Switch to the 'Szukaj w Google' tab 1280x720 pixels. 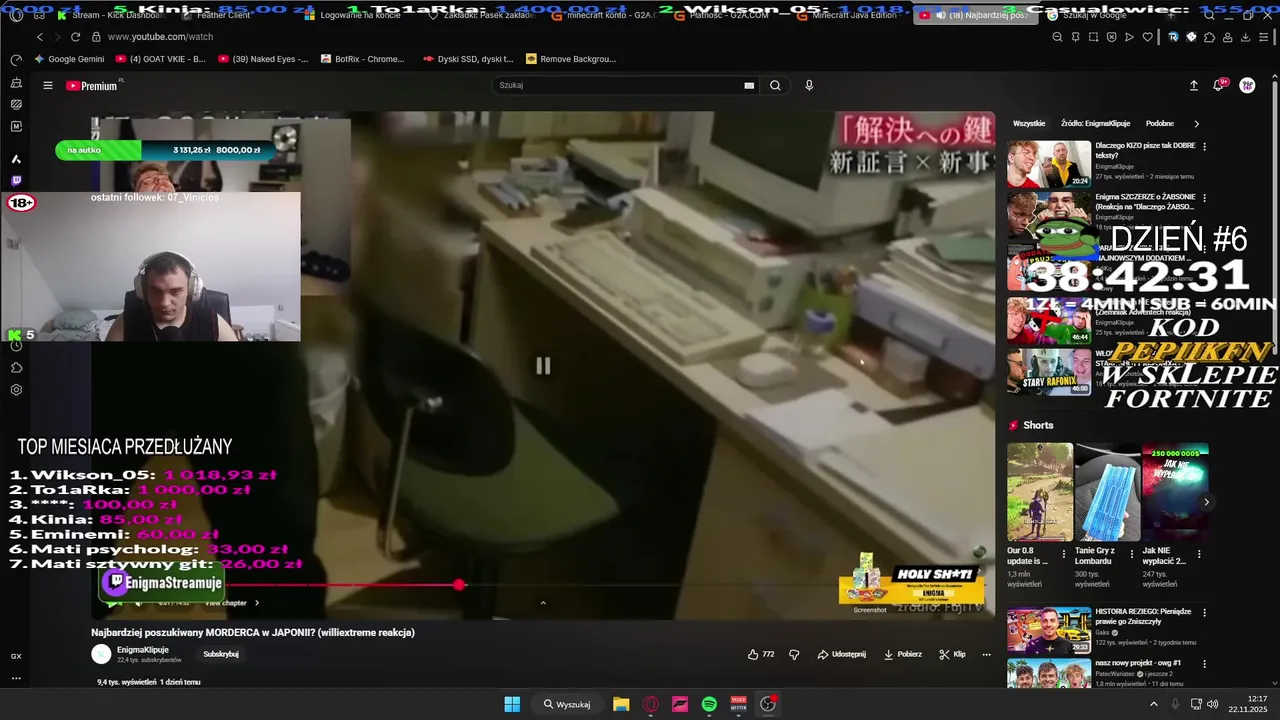(x=1085, y=15)
